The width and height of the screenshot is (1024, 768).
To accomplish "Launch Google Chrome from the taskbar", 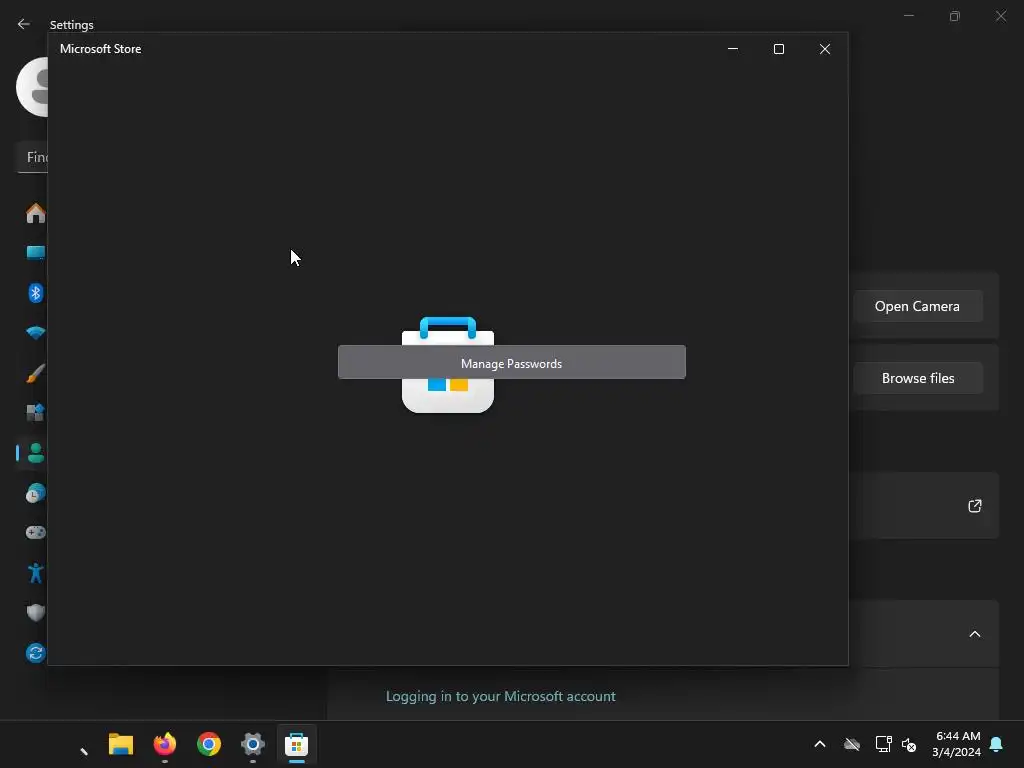I will pyautogui.click(x=209, y=744).
